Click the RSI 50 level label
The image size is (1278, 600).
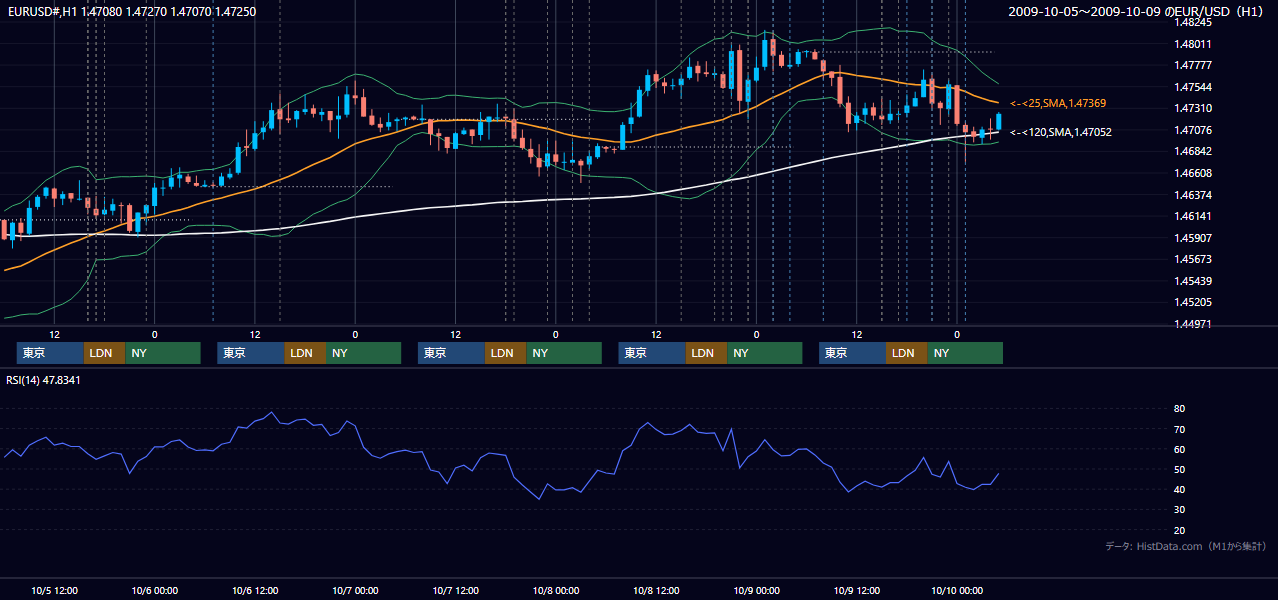coord(1180,469)
